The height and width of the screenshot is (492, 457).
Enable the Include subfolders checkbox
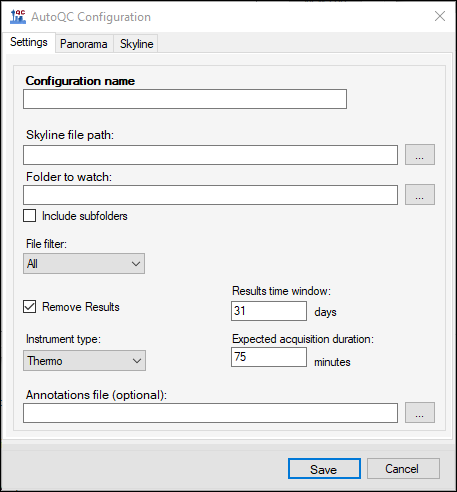click(30, 216)
